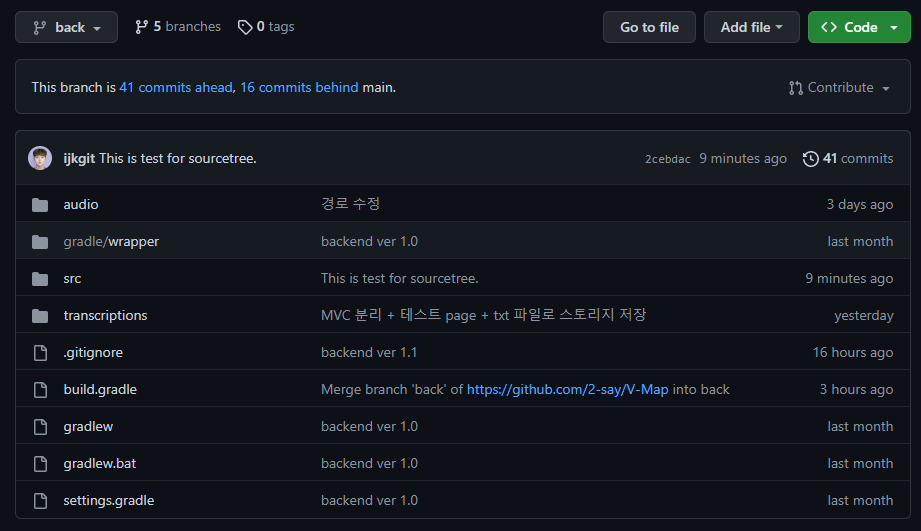Click the gradle/wrapper folder icon
This screenshot has width=921, height=531.
coord(40,241)
